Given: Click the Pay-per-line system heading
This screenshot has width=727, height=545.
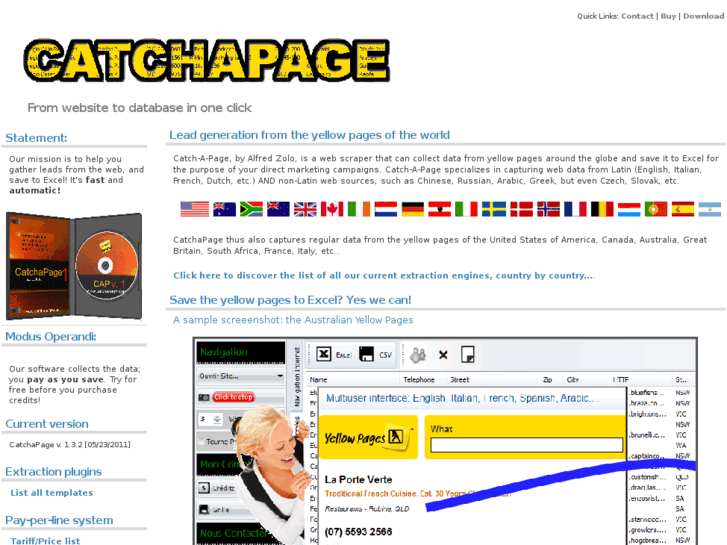Looking at the screenshot, I should [59, 520].
